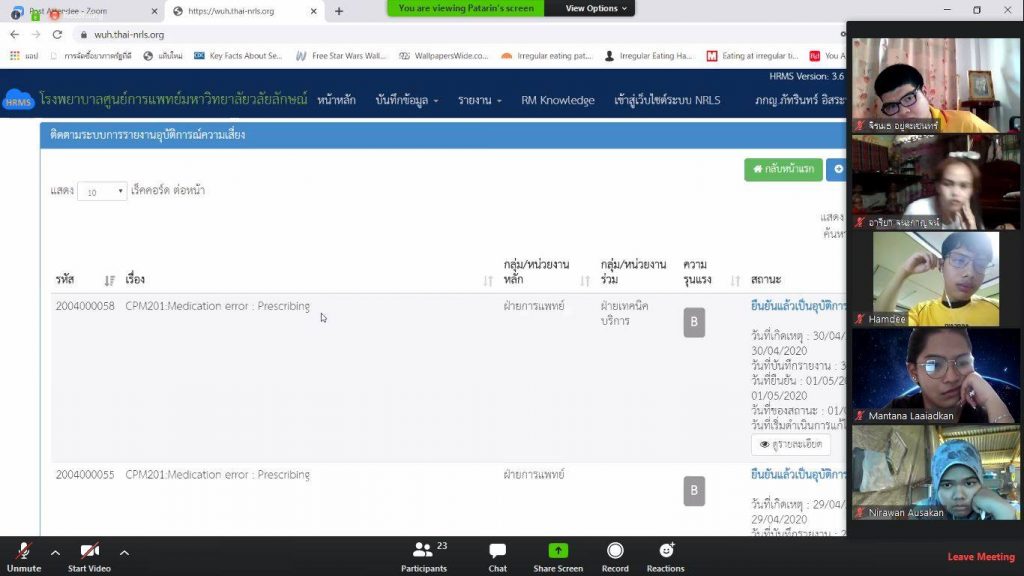The image size is (1024, 576).
Task: Open the RM Knowledge menu item
Action: click(557, 101)
